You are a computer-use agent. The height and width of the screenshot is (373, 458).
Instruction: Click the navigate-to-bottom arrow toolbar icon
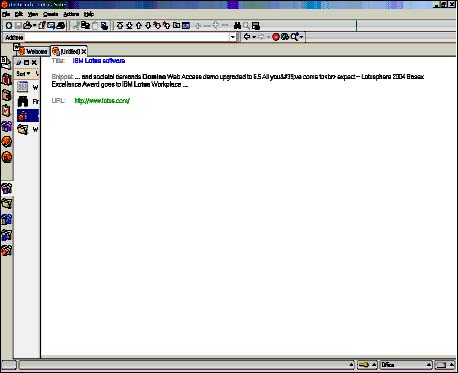pyautogui.click(x=129, y=25)
